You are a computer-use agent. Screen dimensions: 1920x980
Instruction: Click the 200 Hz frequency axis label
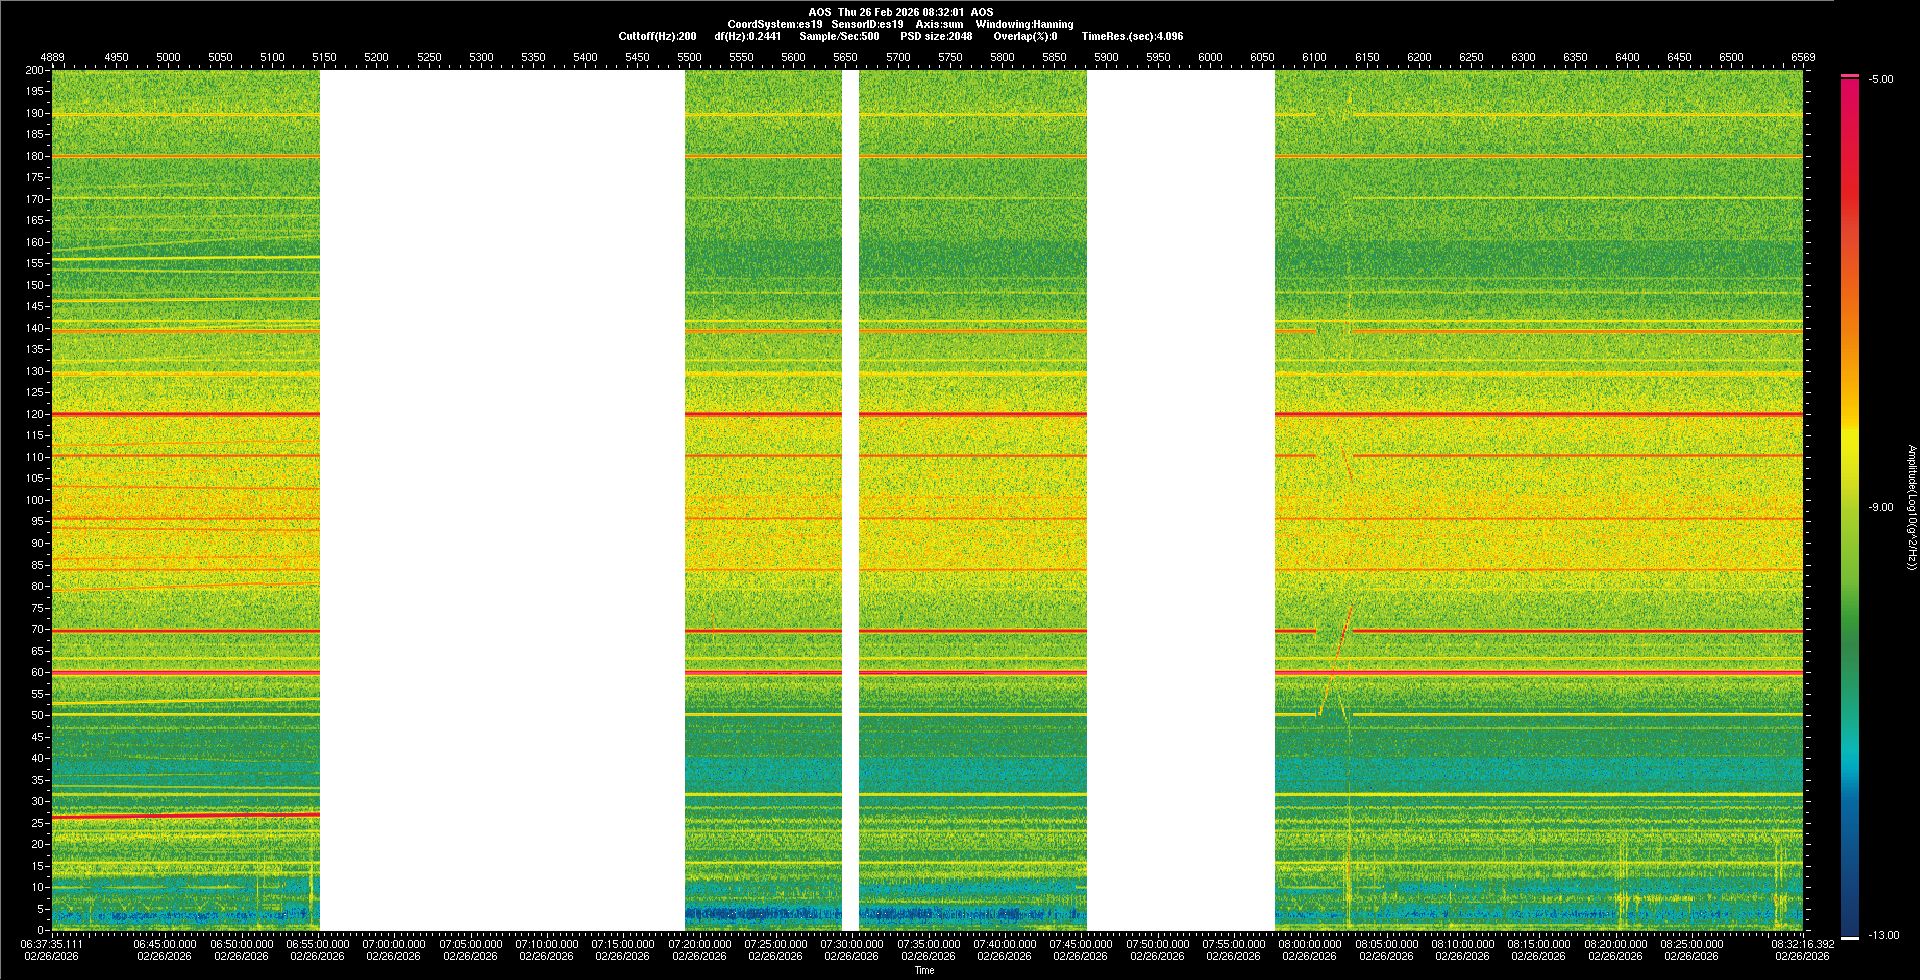[34, 71]
